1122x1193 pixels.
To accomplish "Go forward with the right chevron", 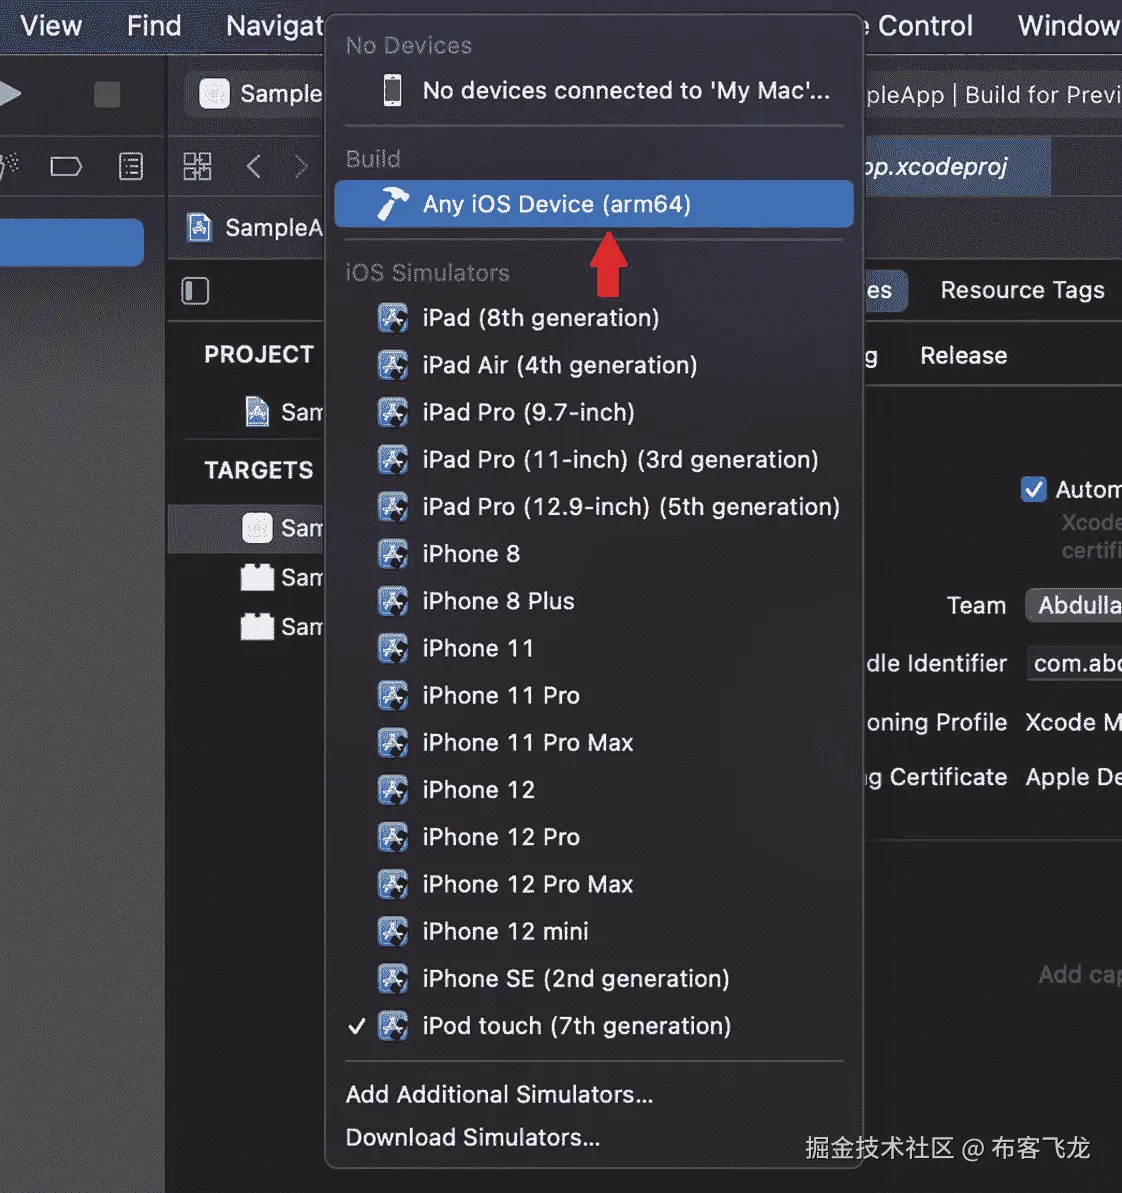I will (301, 166).
